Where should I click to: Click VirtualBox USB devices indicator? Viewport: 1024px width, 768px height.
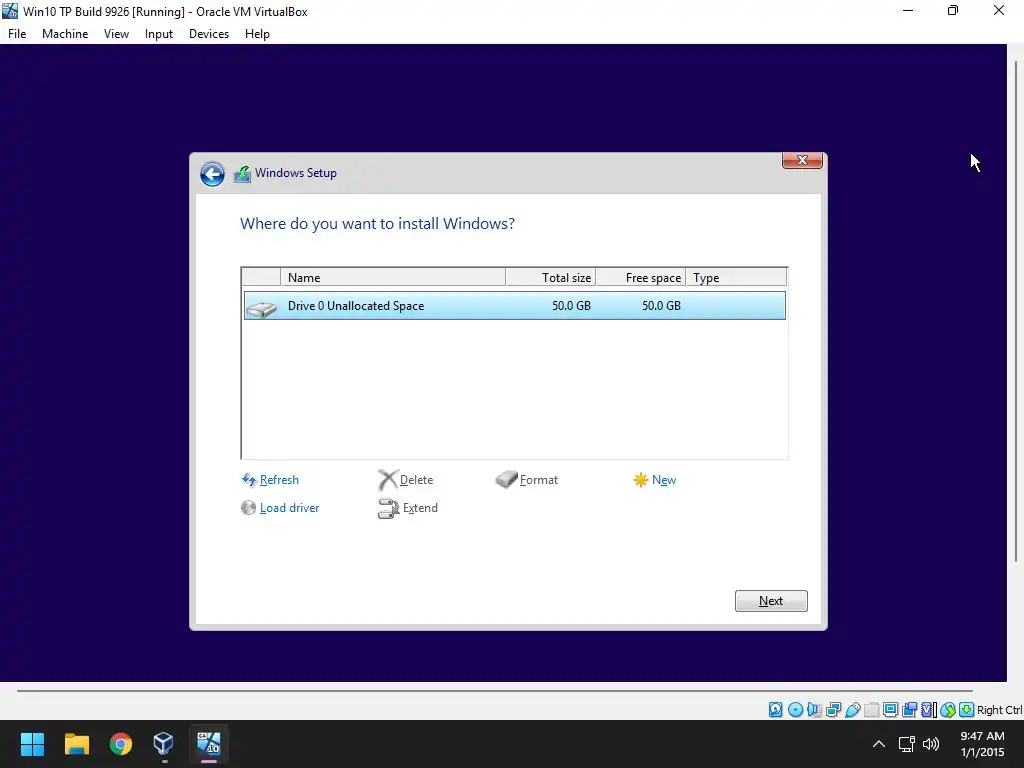pyautogui.click(x=852, y=710)
